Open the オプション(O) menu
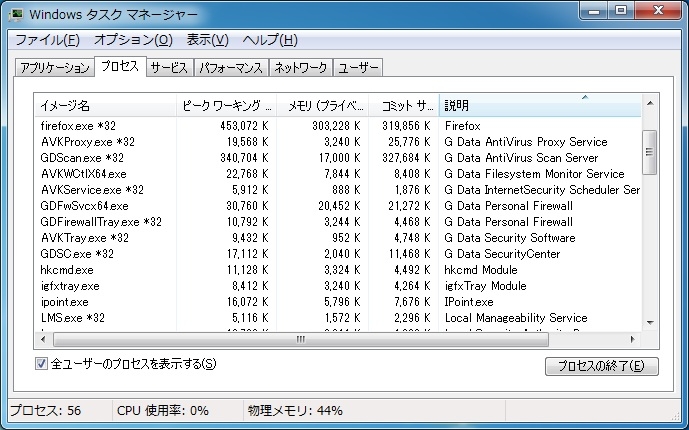The height and width of the screenshot is (430, 689). tap(133, 40)
